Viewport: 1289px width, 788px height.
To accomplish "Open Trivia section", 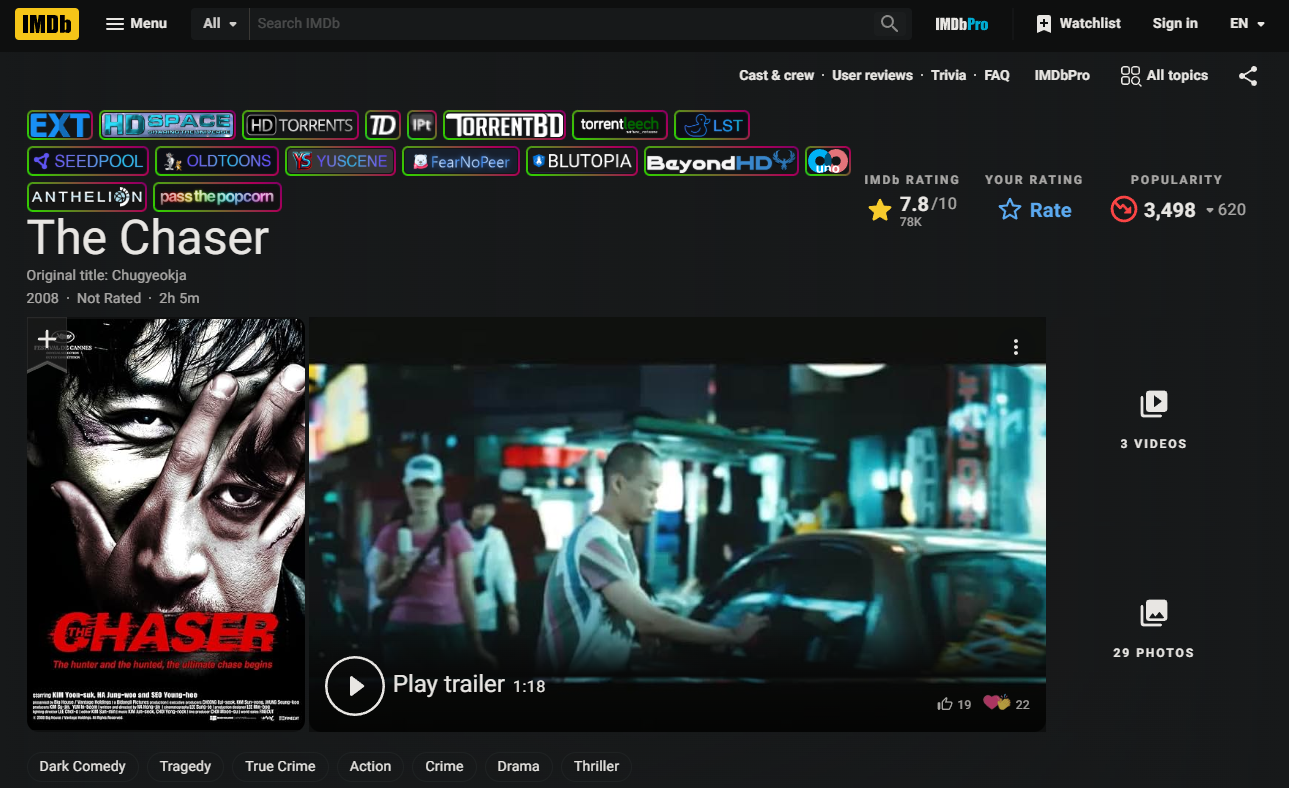I will (x=948, y=75).
